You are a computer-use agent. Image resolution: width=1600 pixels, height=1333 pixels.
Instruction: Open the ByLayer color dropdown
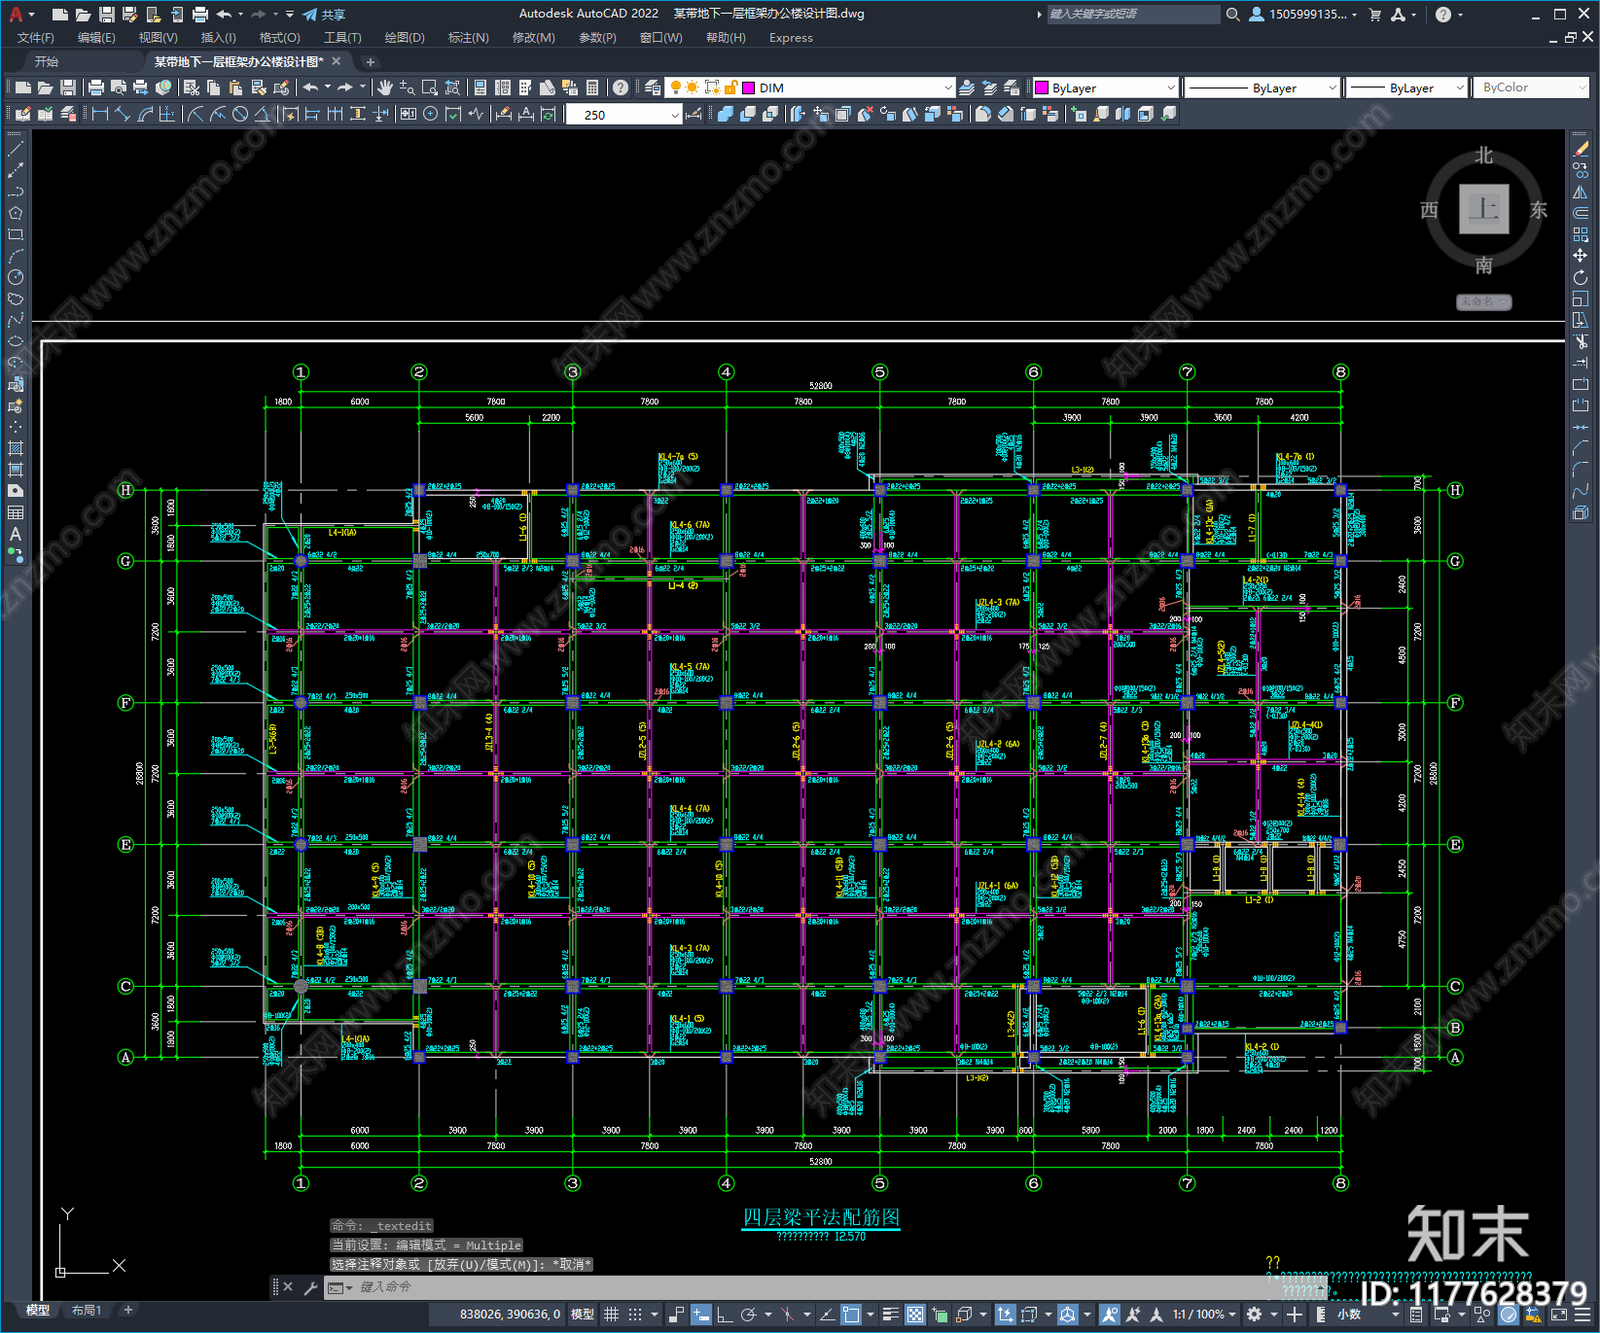[x=1171, y=88]
